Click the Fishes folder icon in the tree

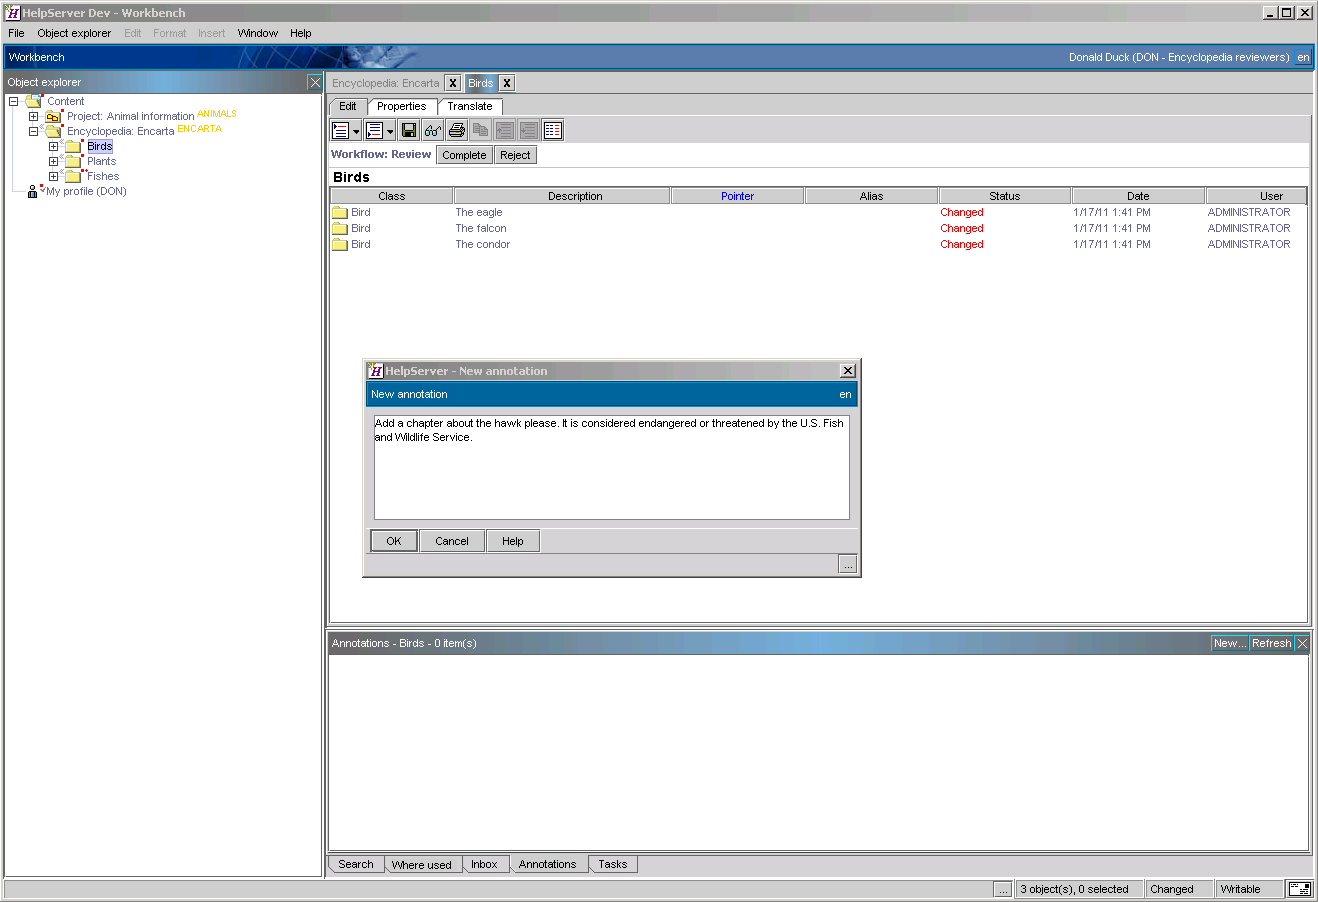pyautogui.click(x=72, y=176)
